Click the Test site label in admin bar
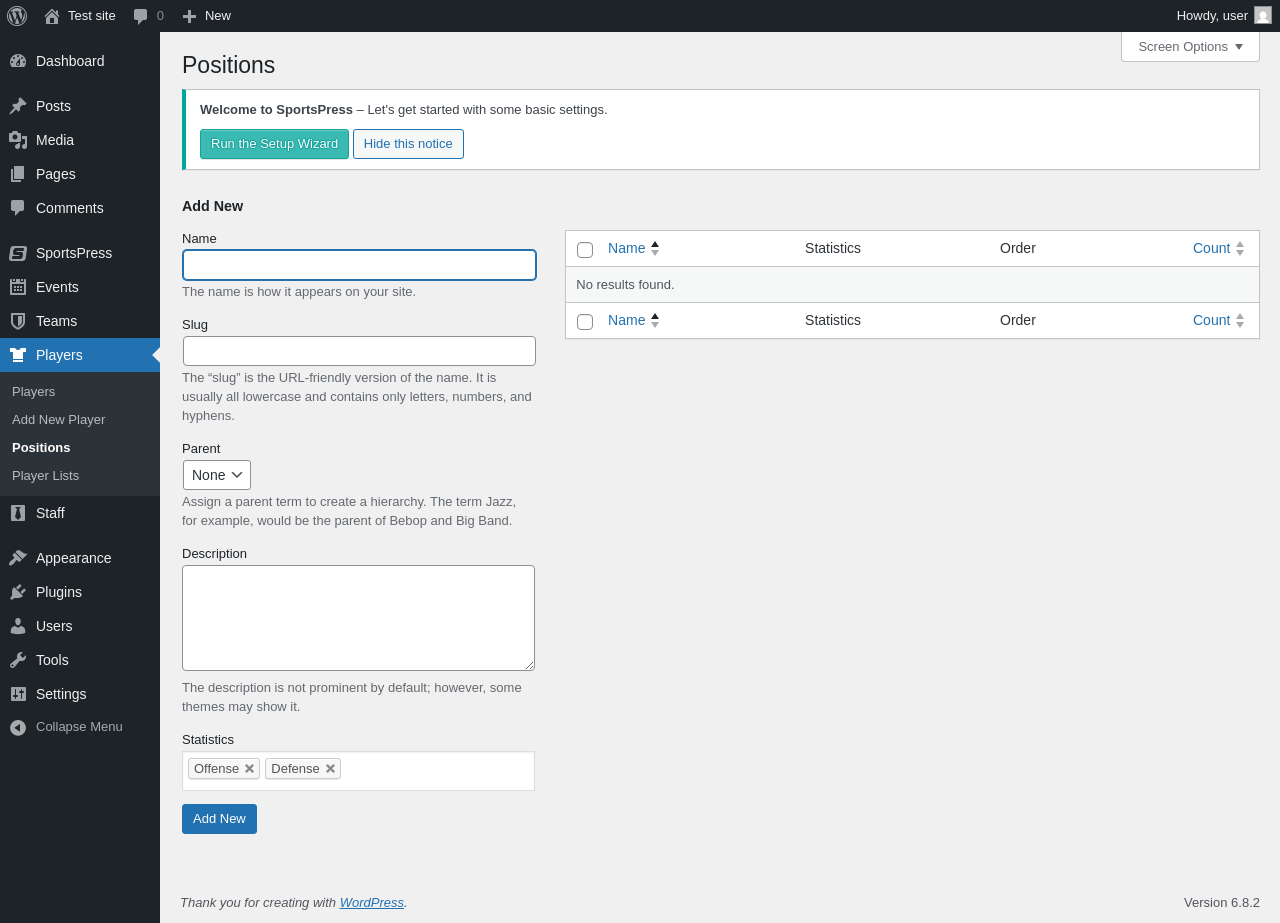 pos(92,16)
